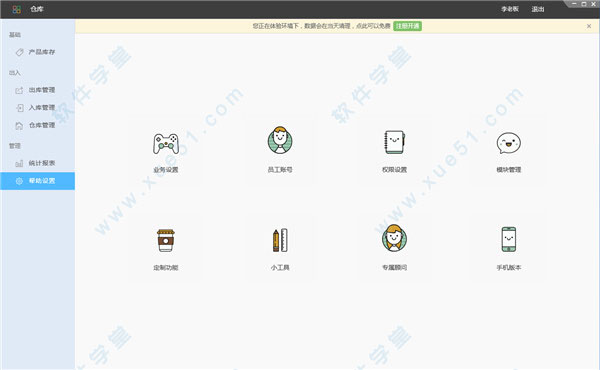Click the user name 李老板

510,9
